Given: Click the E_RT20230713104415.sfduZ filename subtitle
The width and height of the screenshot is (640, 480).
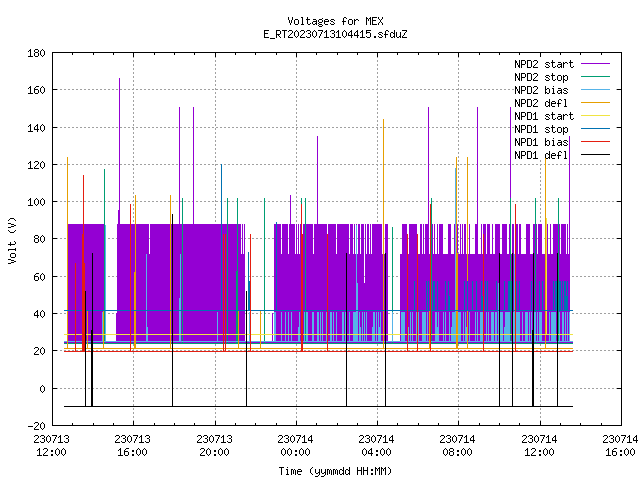Looking at the screenshot, I should (x=335, y=34).
